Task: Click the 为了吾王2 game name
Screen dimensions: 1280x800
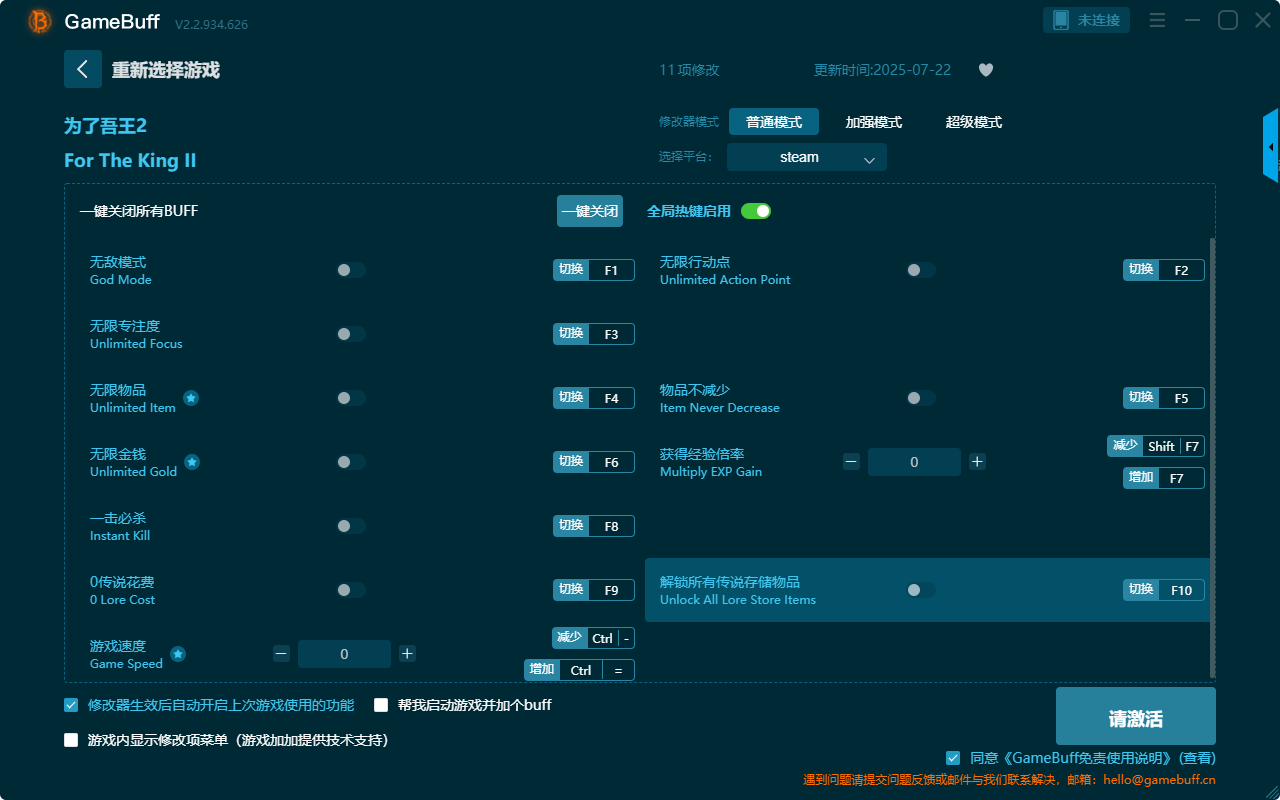Action: [105, 126]
